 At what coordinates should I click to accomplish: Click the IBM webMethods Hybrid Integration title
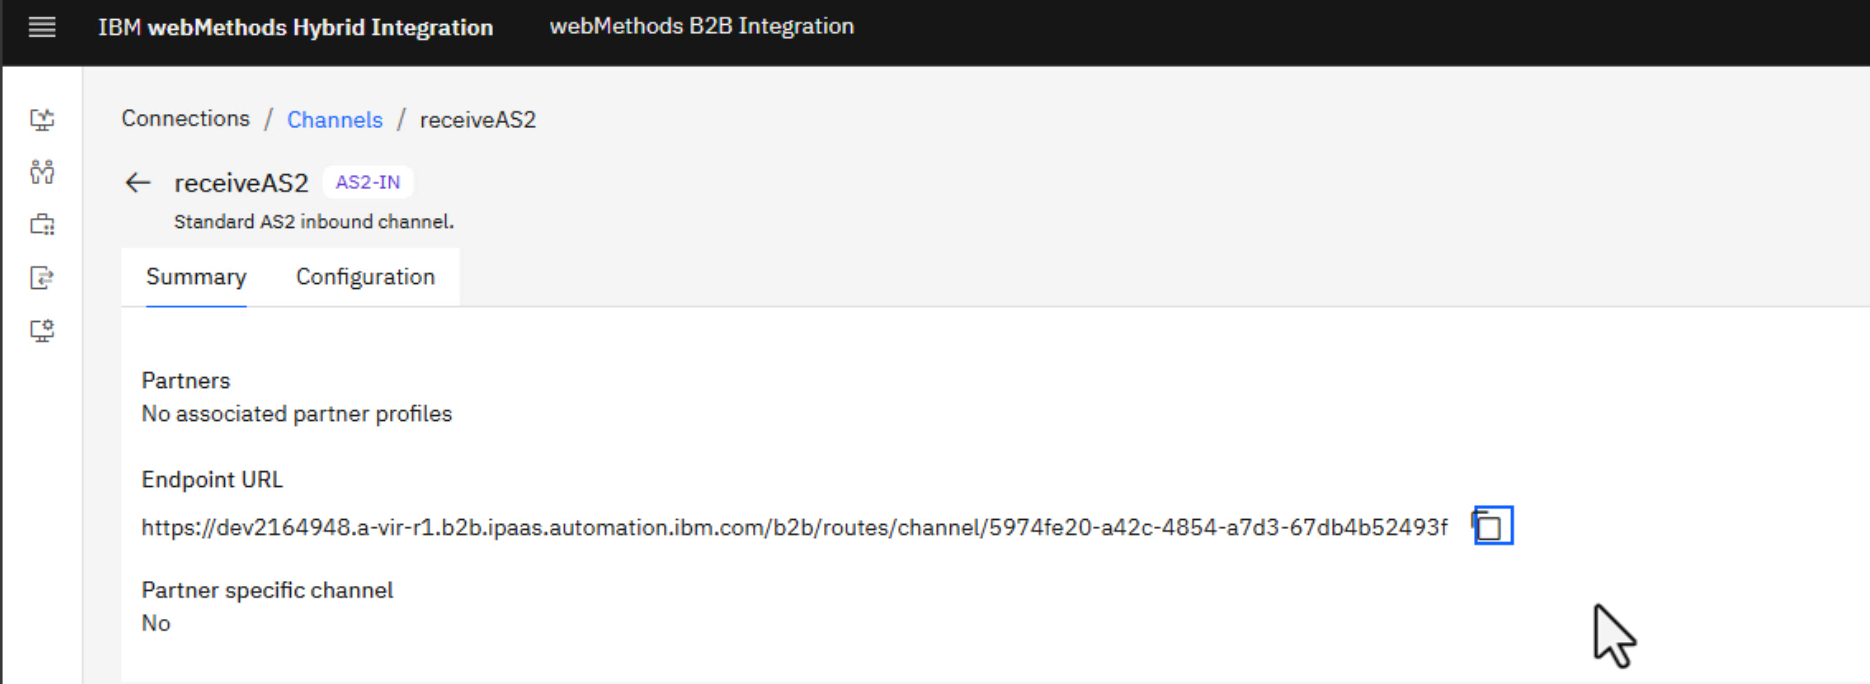tap(295, 27)
